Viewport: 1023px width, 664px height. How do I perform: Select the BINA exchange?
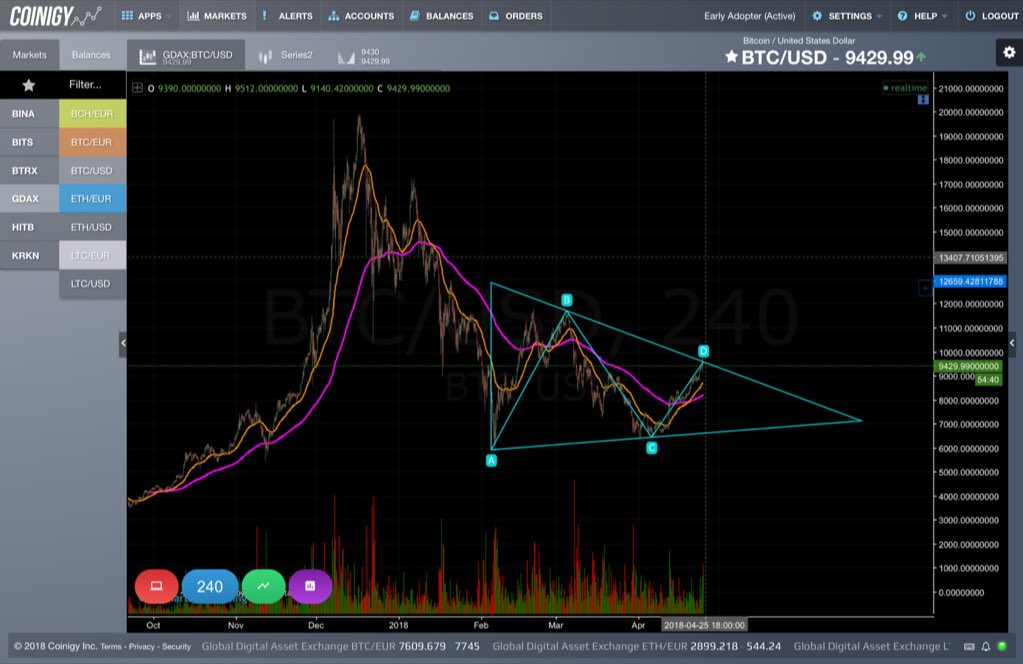click(x=29, y=113)
